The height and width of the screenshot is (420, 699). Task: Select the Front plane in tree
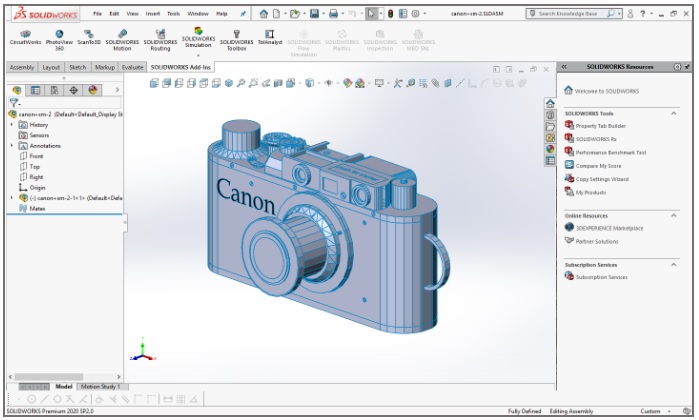pos(31,156)
